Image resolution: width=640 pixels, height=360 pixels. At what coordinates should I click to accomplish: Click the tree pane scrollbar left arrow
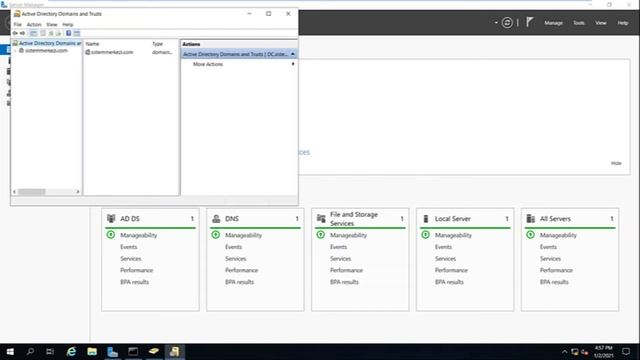(x=14, y=191)
